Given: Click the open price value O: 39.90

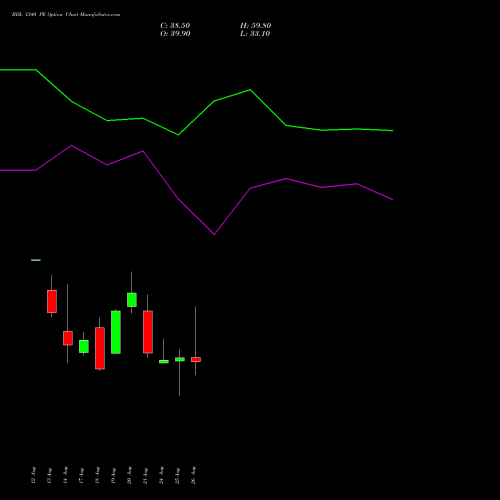Looking at the screenshot, I should click(x=175, y=34).
